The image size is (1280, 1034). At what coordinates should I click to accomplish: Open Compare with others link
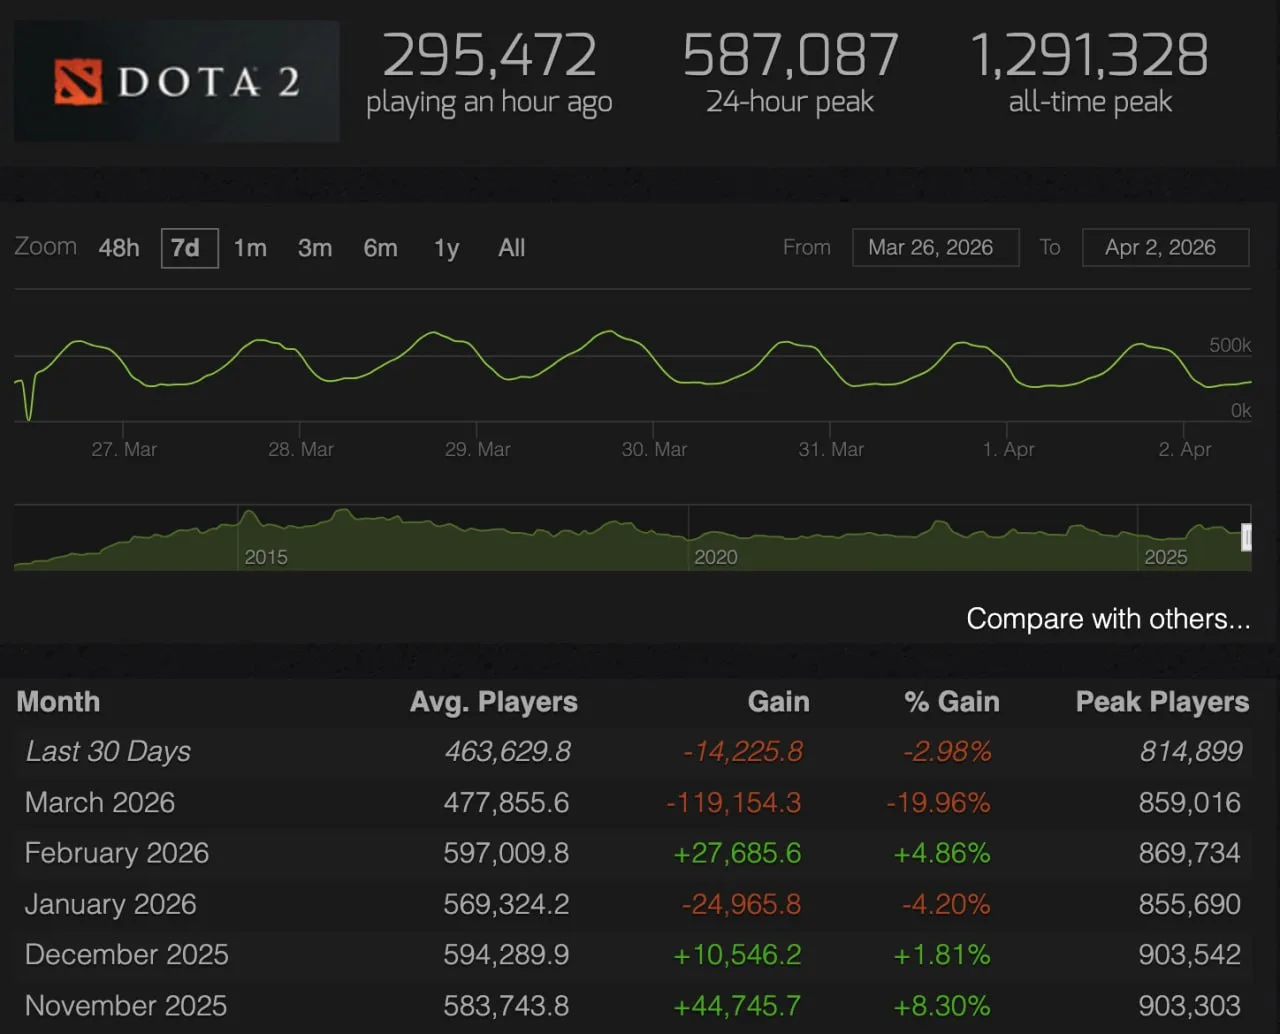coord(1107,619)
